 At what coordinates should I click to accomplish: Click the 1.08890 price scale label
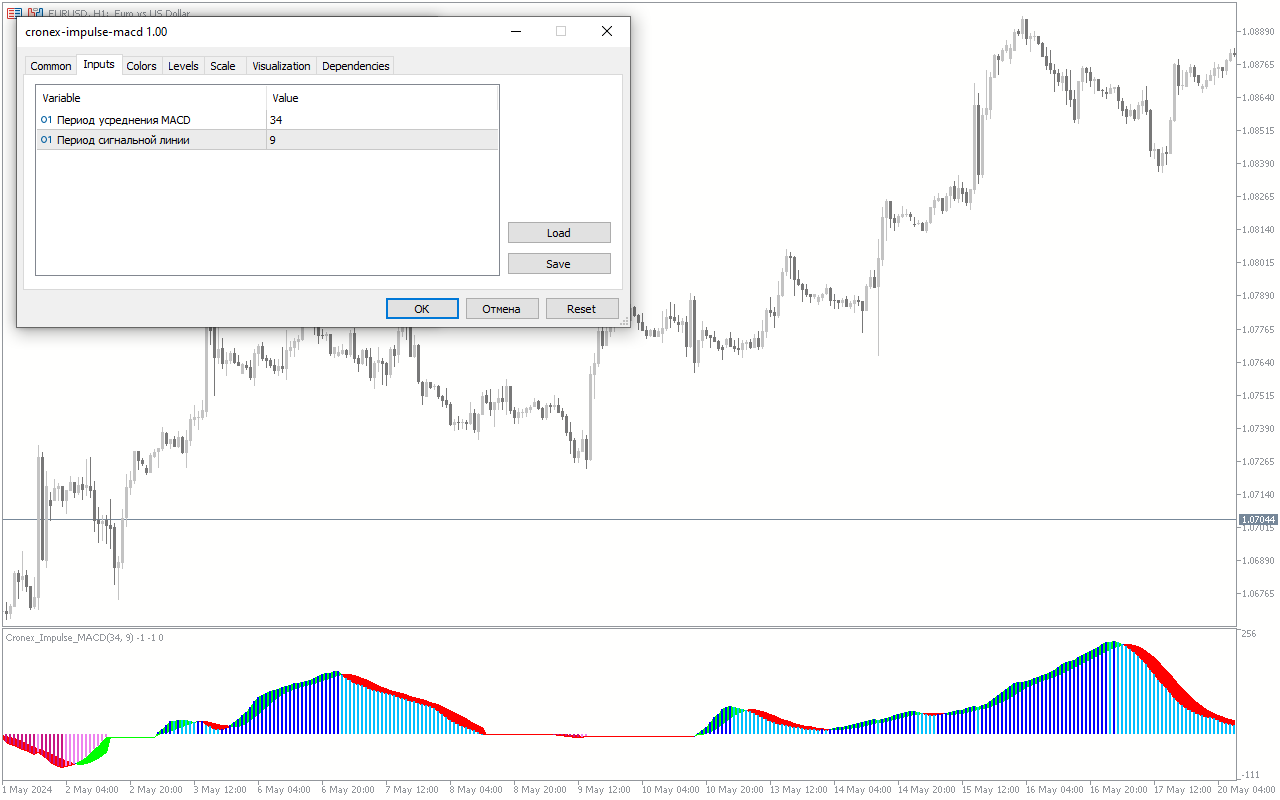[1258, 32]
